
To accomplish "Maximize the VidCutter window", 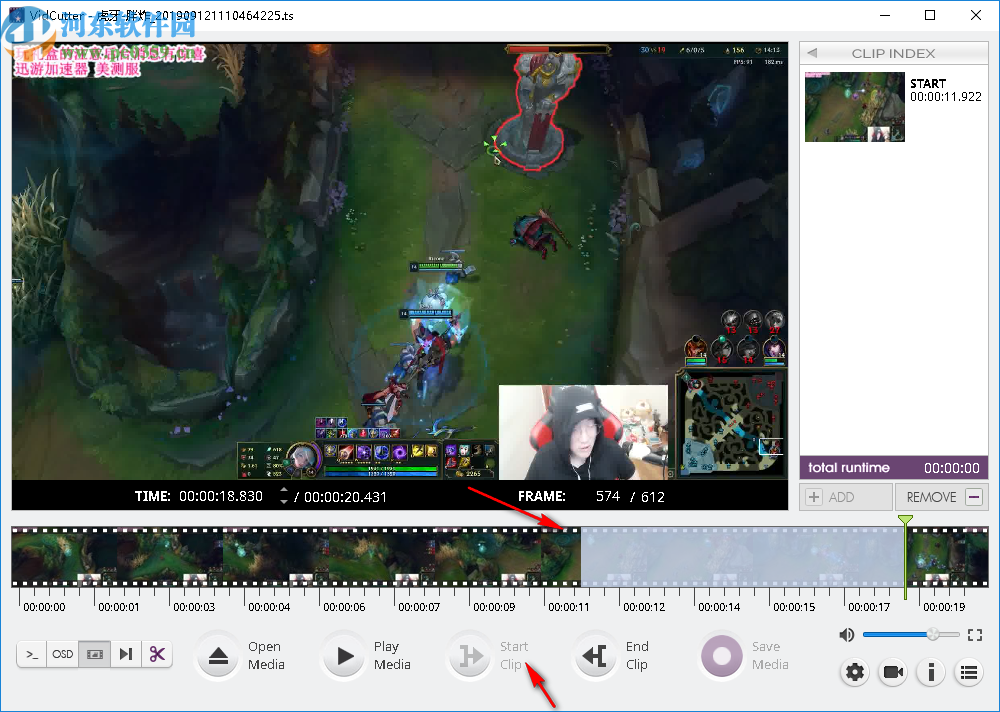I will pos(930,15).
